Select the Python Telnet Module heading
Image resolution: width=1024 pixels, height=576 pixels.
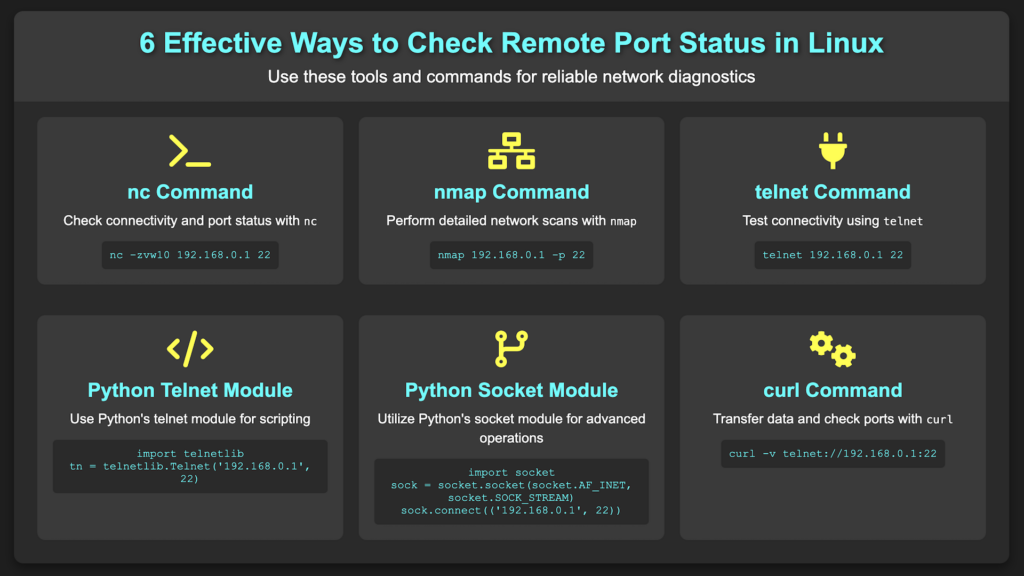(x=190, y=390)
